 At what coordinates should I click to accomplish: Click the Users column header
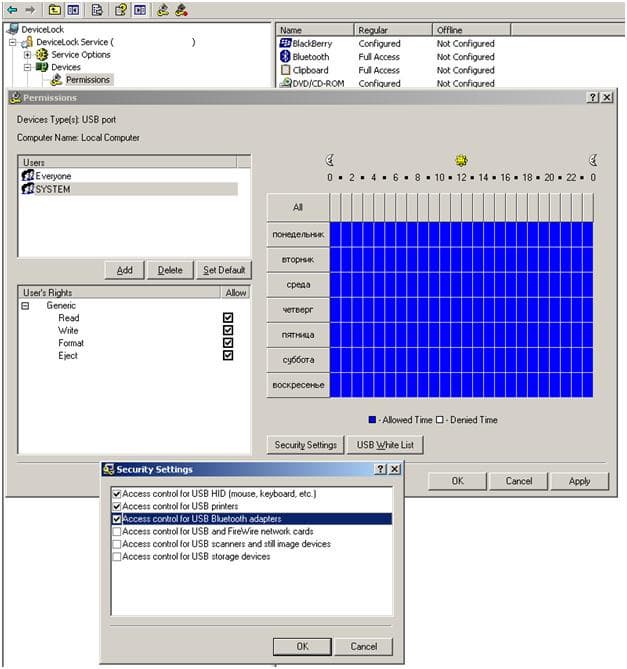pyautogui.click(x=128, y=162)
